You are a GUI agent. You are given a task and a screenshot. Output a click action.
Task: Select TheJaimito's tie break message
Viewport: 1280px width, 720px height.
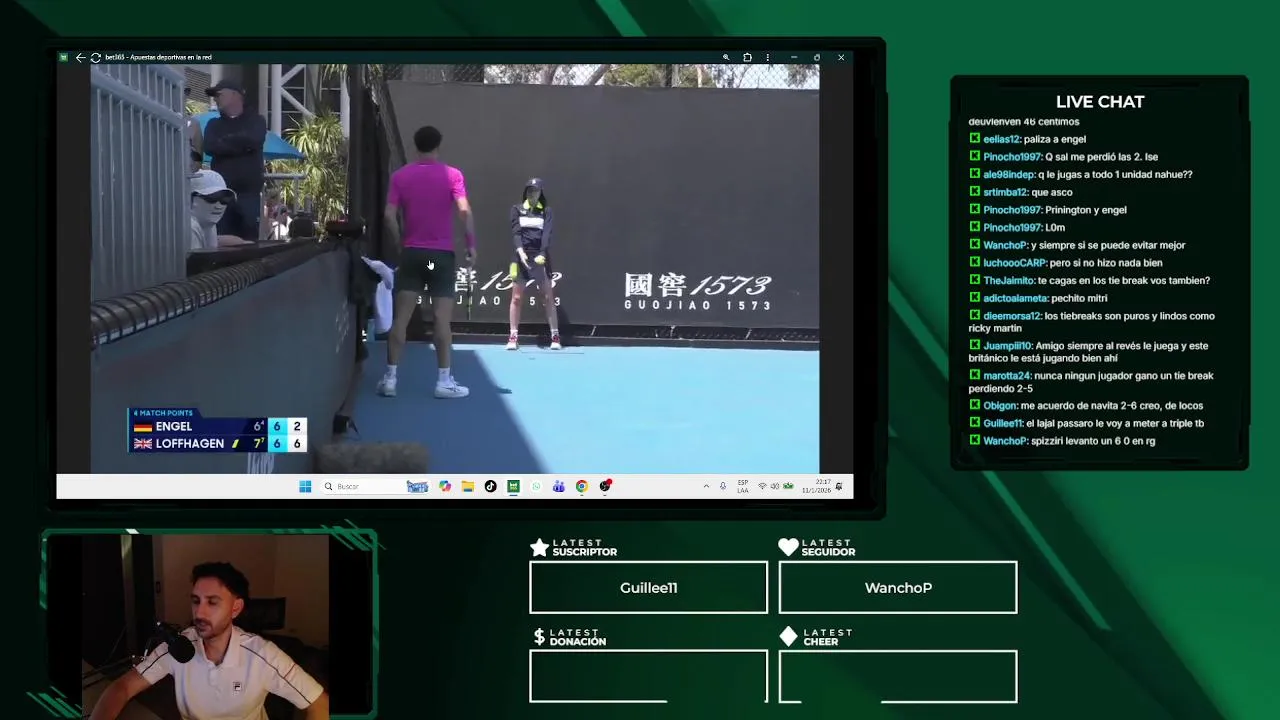pos(1090,280)
